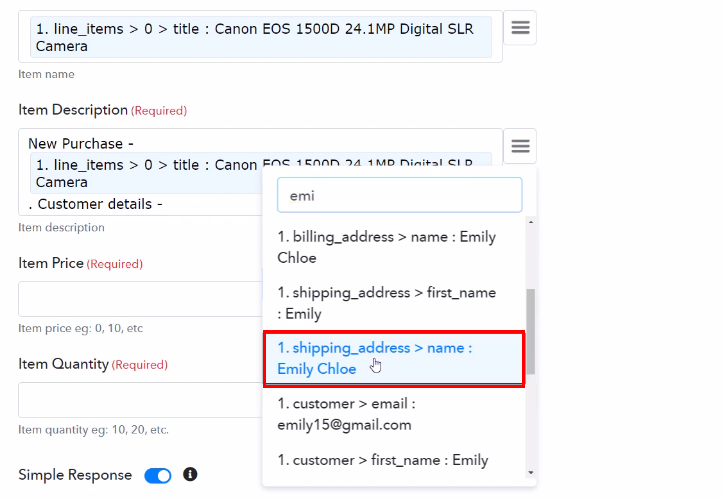Viewport: 725px width, 500px height.
Task: Click the info icon next to Simple Response
Action: [x=190, y=474]
